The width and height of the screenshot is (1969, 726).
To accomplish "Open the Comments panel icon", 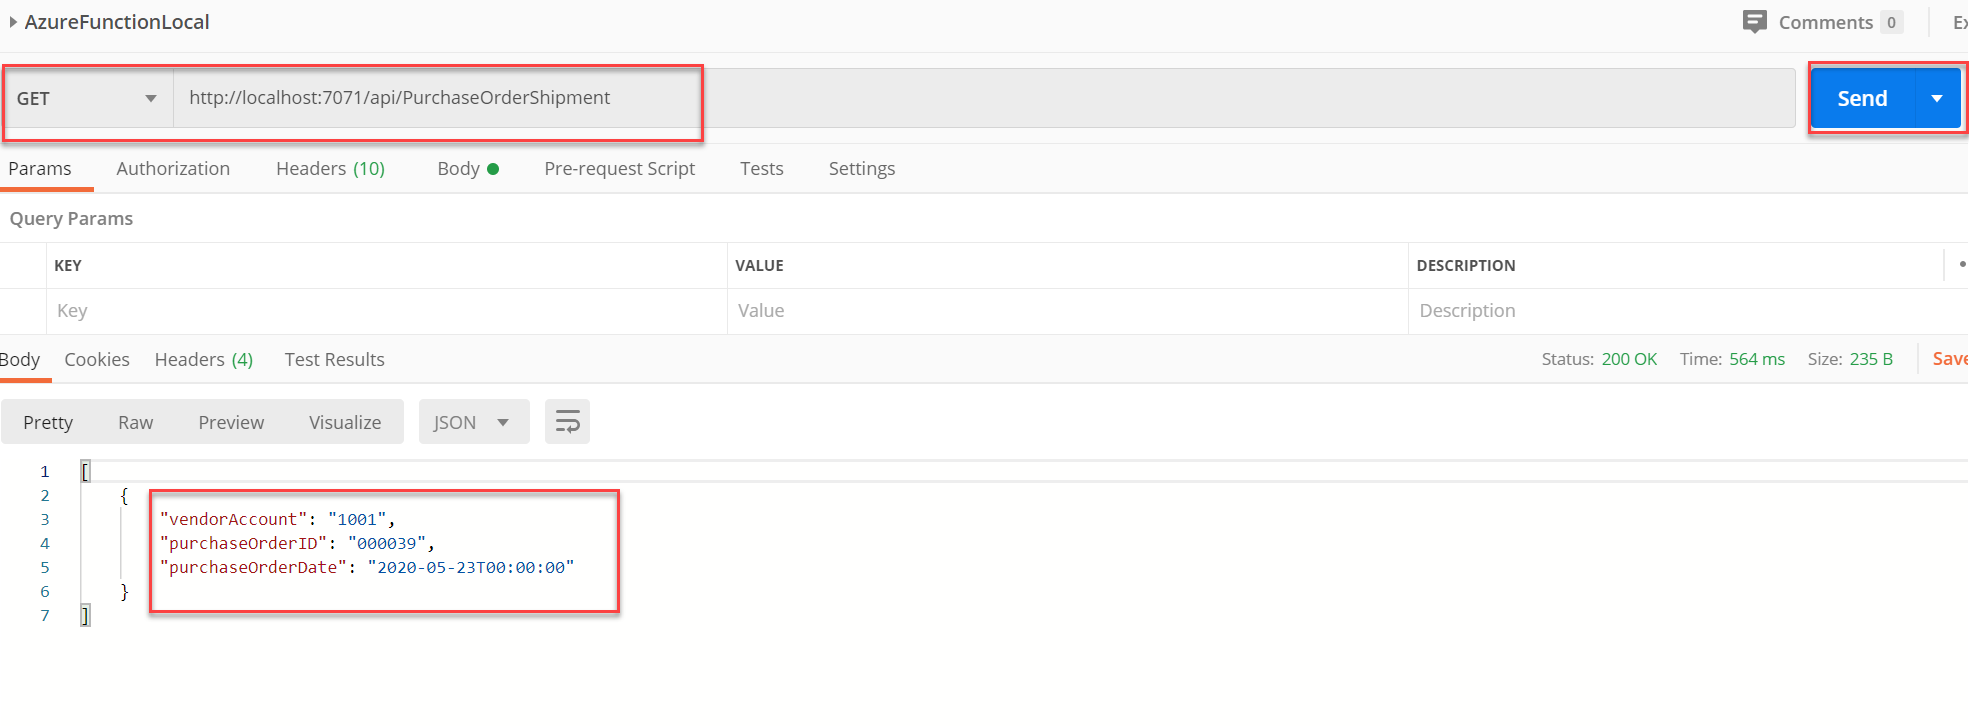I will tap(1754, 22).
